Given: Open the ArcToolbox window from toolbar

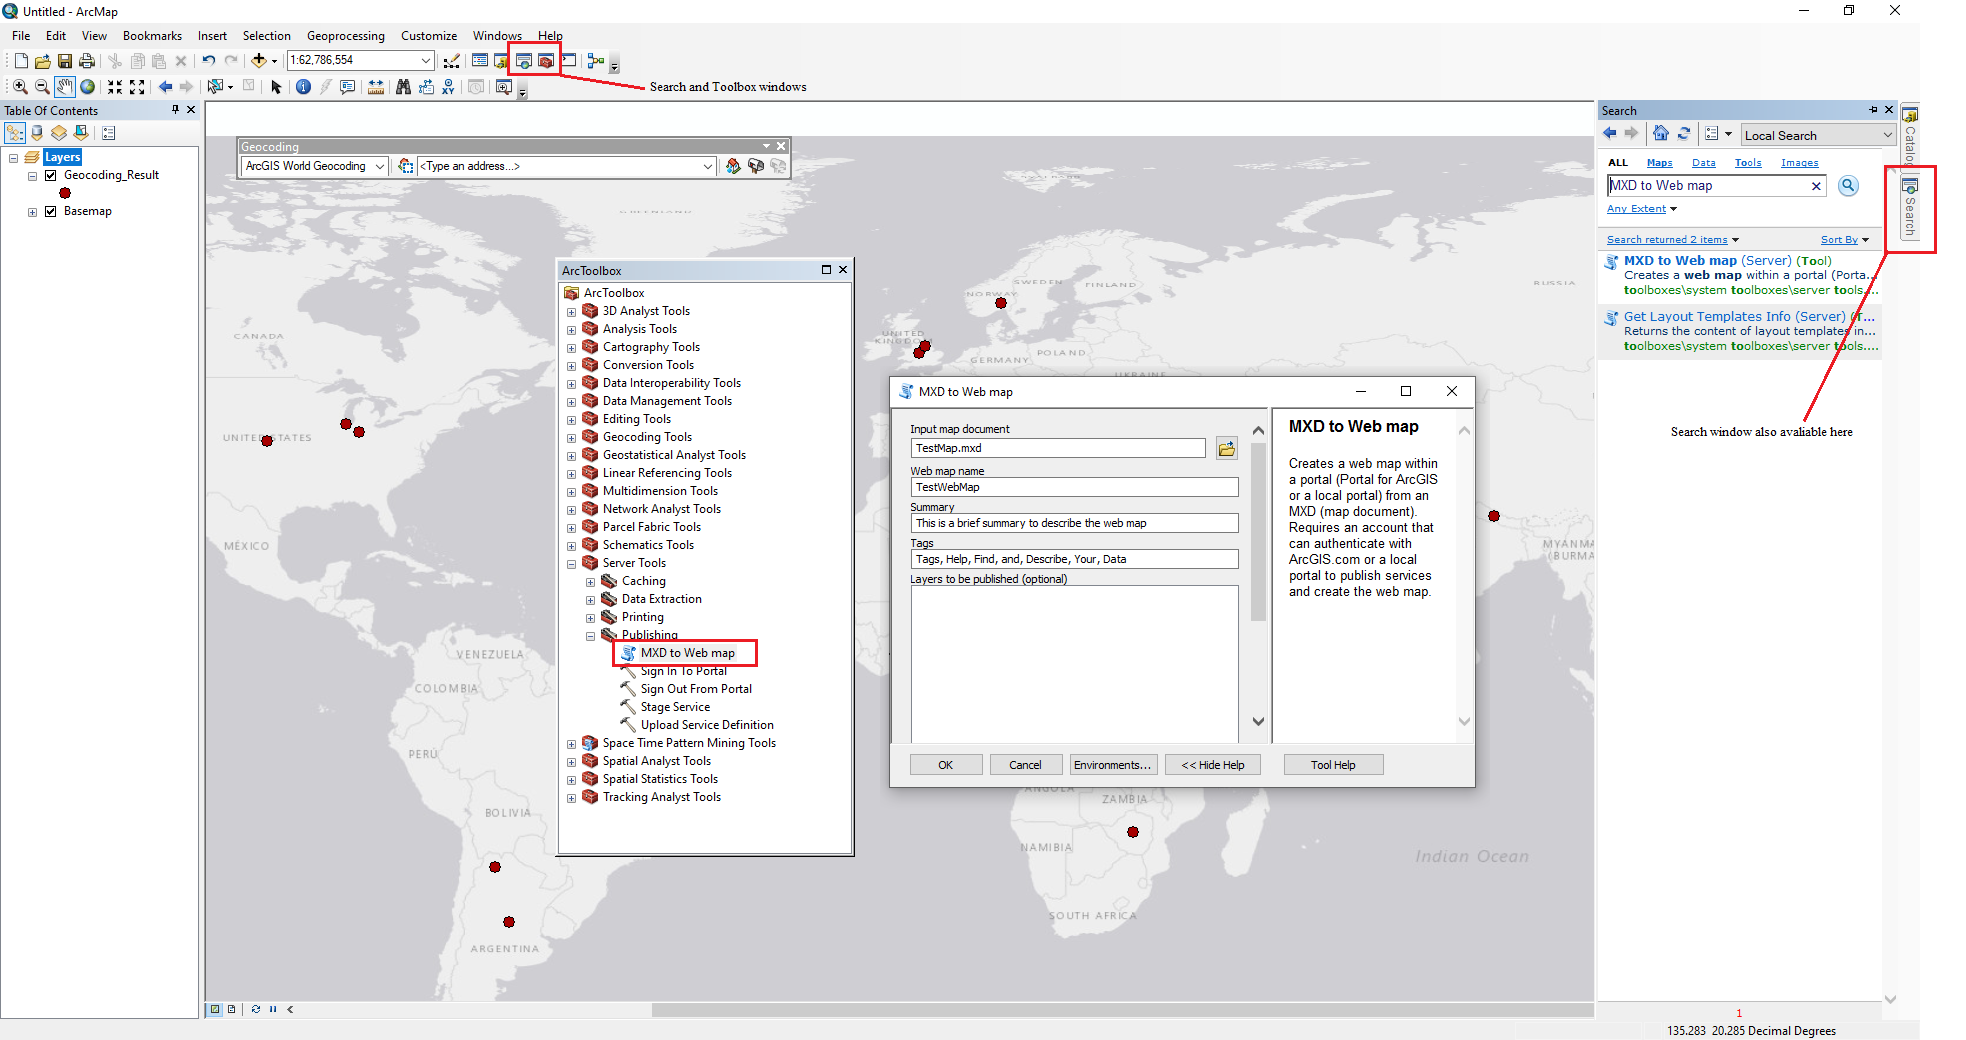Looking at the screenshot, I should [x=546, y=61].
